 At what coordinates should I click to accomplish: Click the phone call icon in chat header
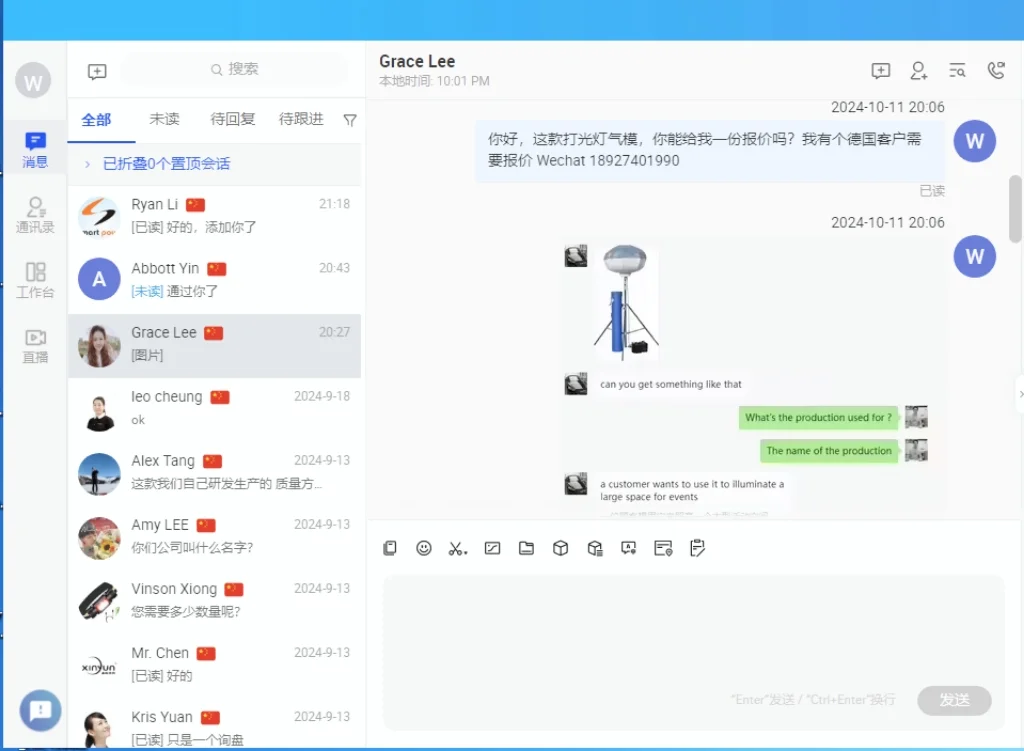[996, 71]
